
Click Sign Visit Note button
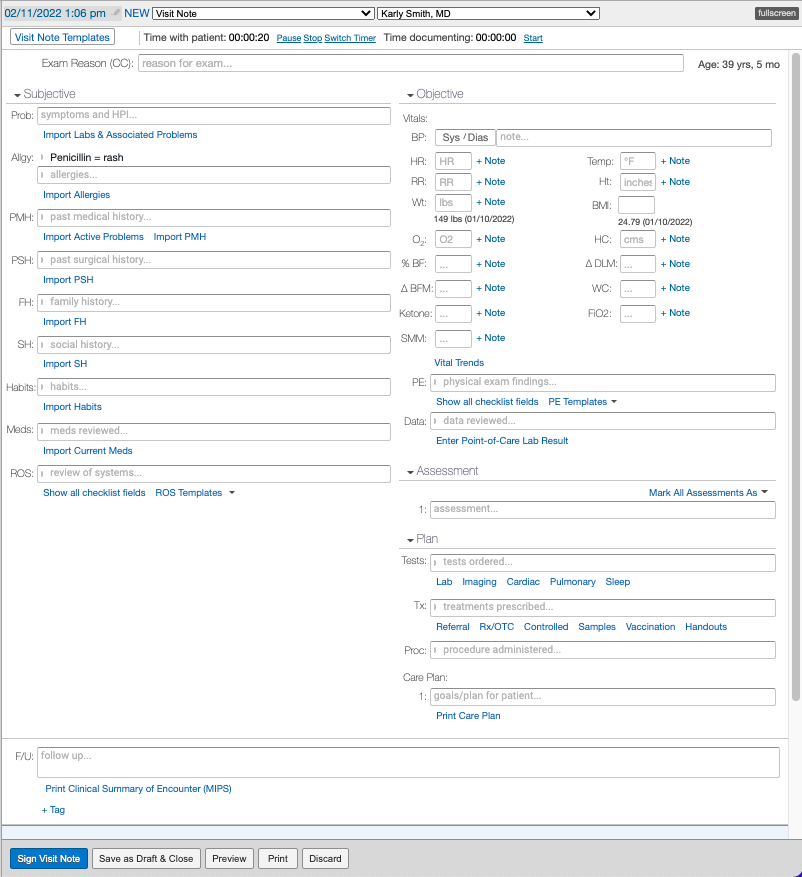pos(49,859)
